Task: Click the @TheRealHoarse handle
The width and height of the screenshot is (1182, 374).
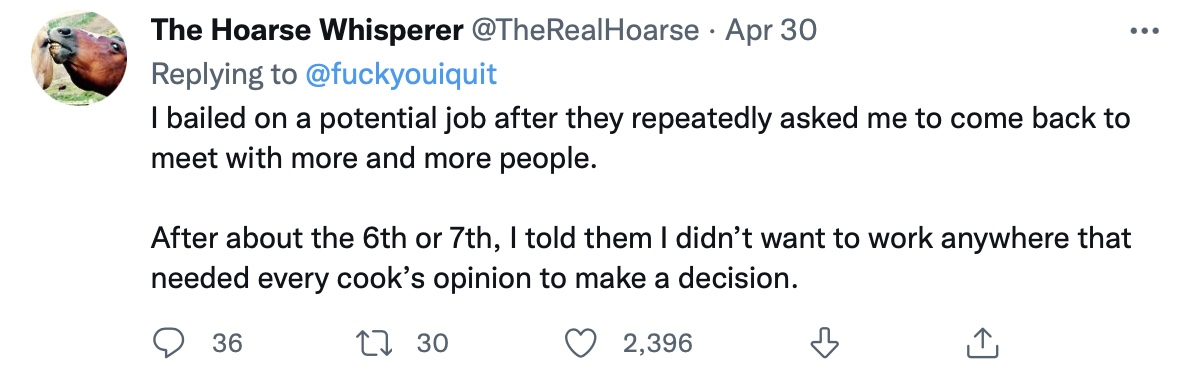Action: pyautogui.click(x=584, y=30)
